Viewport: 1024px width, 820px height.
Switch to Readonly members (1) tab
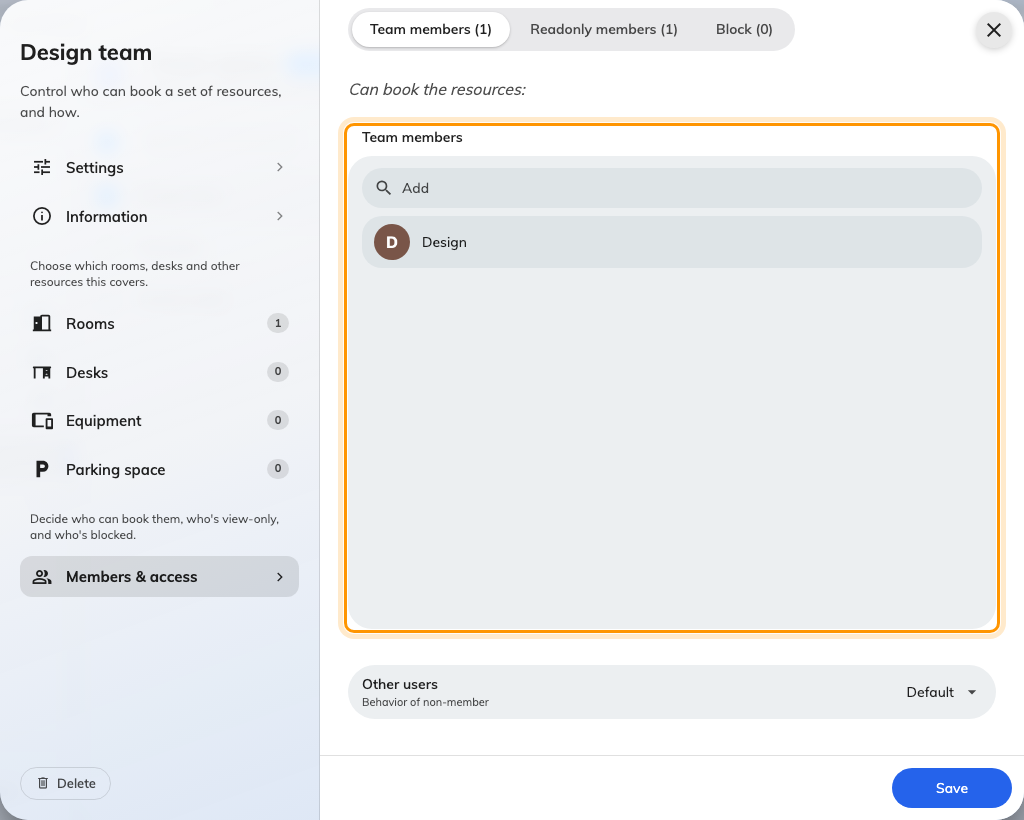tap(603, 29)
